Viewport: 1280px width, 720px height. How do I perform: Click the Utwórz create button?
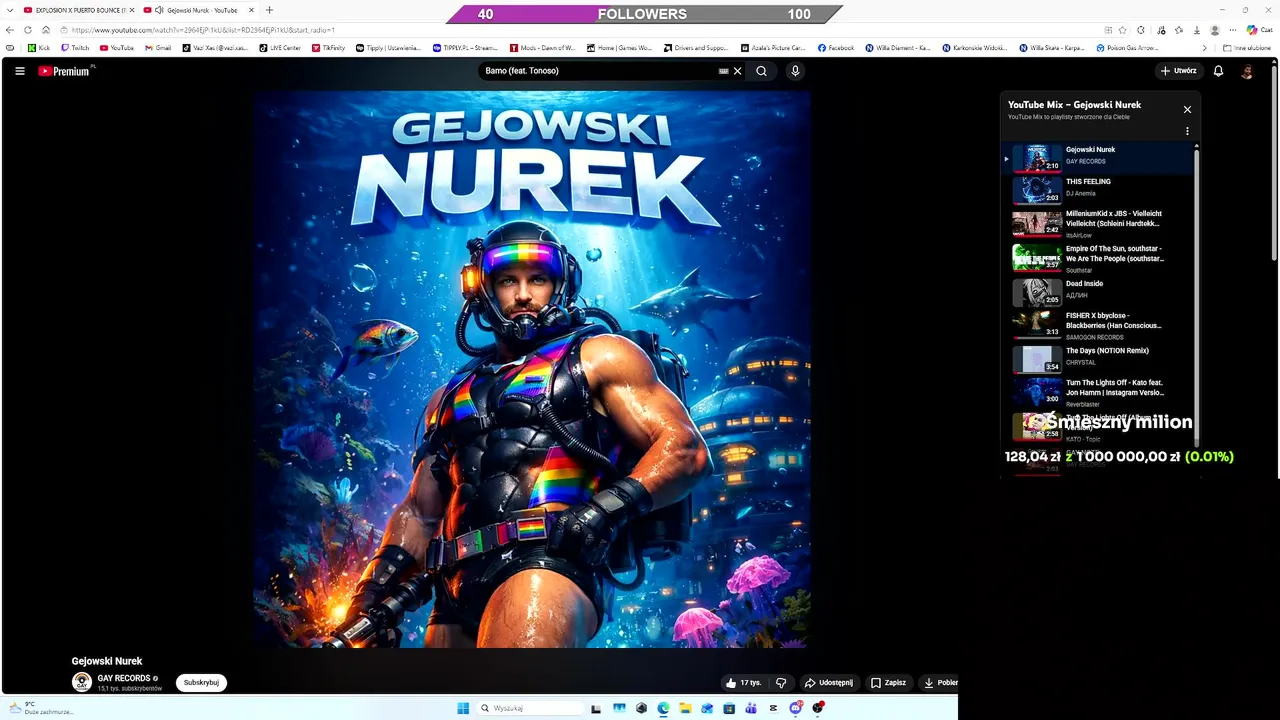pos(1179,71)
